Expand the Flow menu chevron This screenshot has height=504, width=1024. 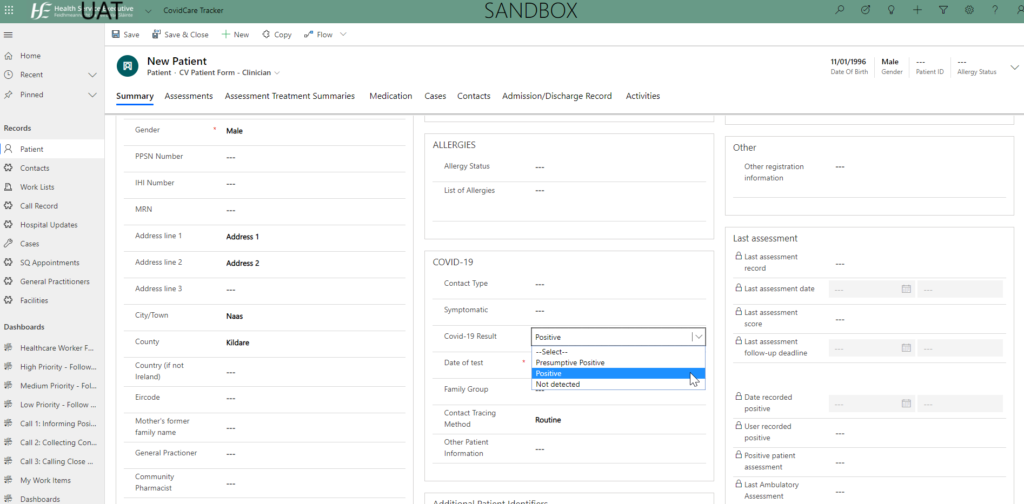[x=343, y=35]
